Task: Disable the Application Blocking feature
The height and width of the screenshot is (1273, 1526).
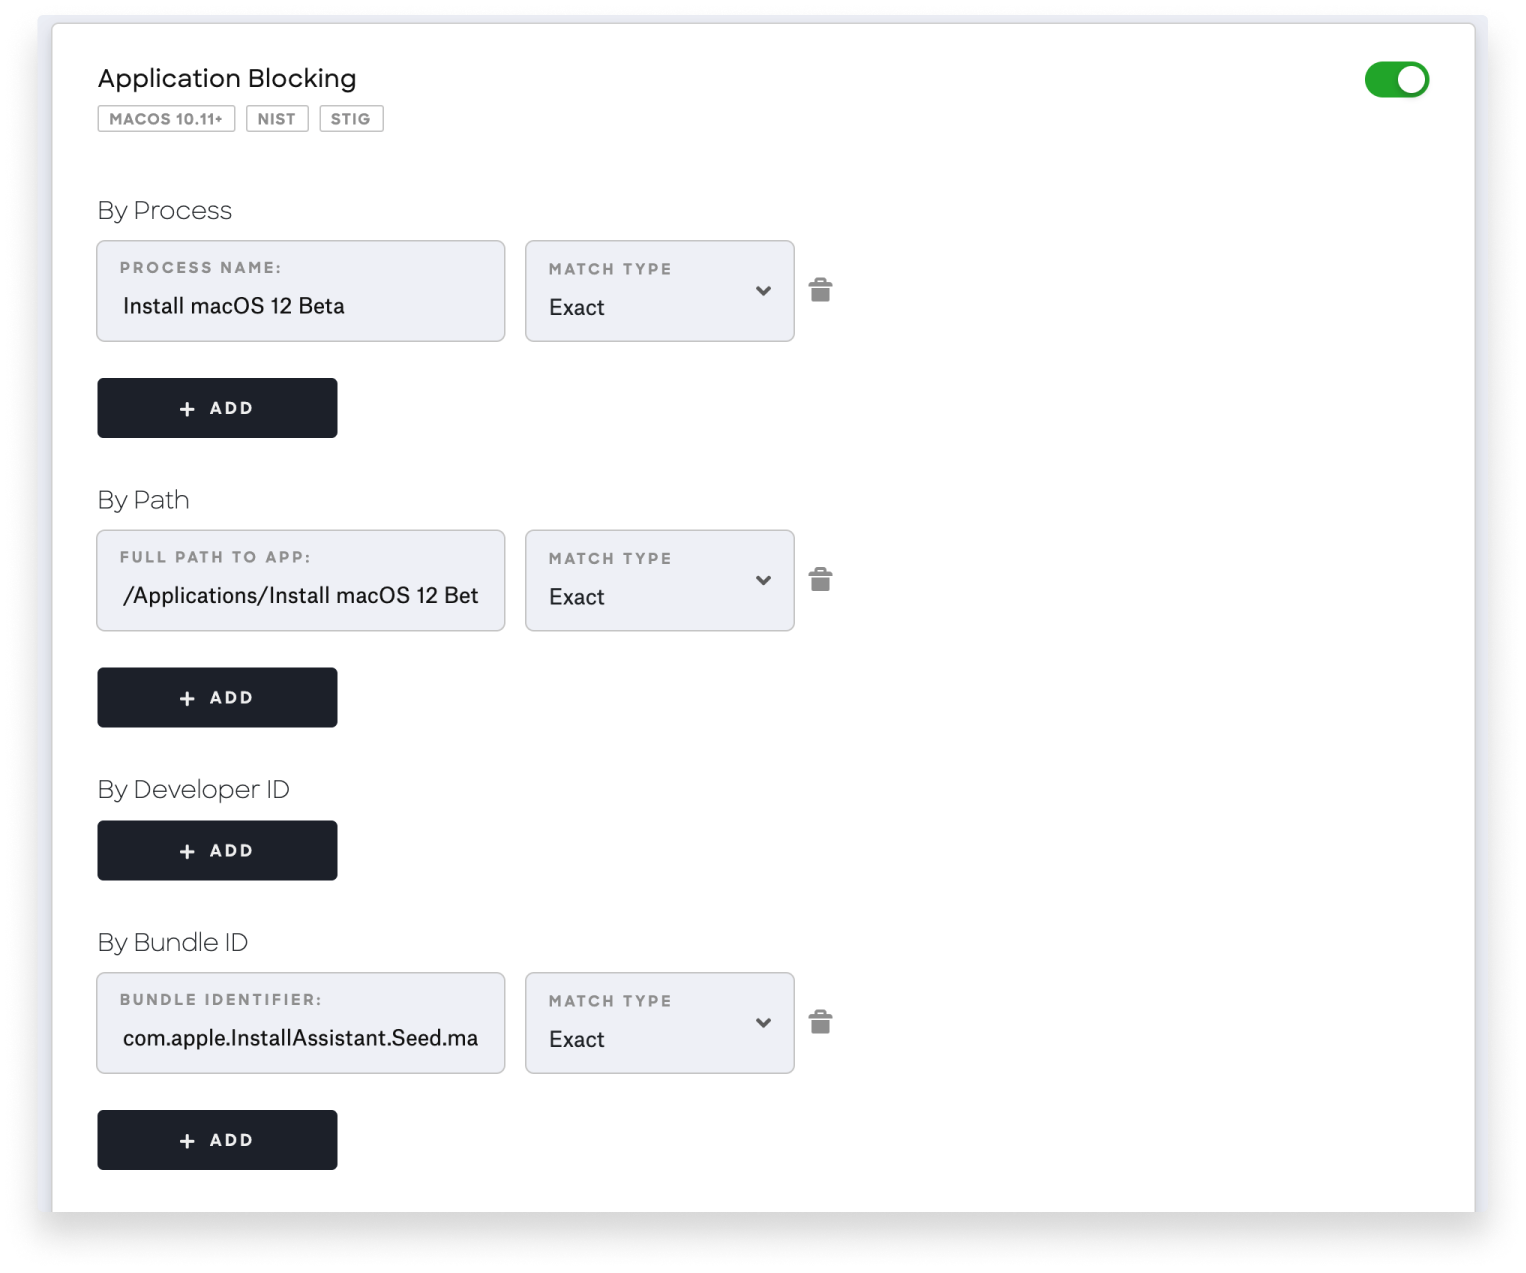Action: click(x=1397, y=79)
